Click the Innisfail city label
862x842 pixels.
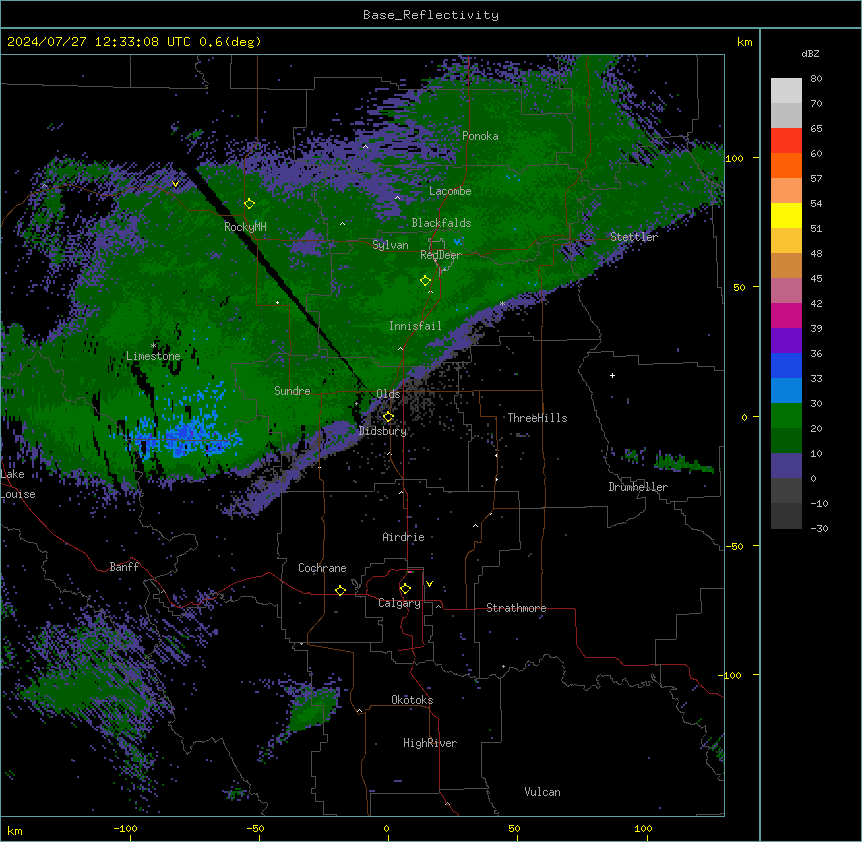[415, 326]
